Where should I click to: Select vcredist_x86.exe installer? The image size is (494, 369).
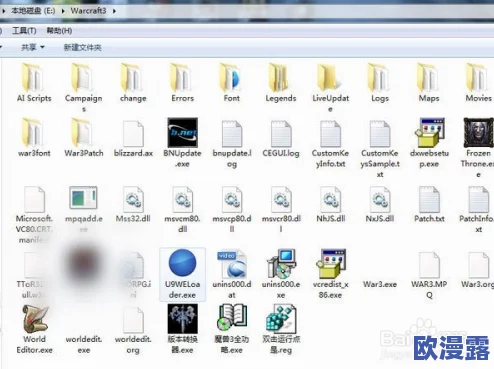click(330, 274)
